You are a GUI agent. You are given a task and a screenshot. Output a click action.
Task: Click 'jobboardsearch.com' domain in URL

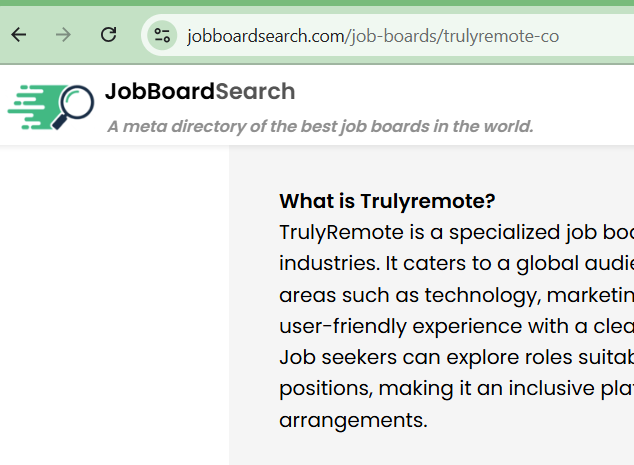tap(266, 36)
